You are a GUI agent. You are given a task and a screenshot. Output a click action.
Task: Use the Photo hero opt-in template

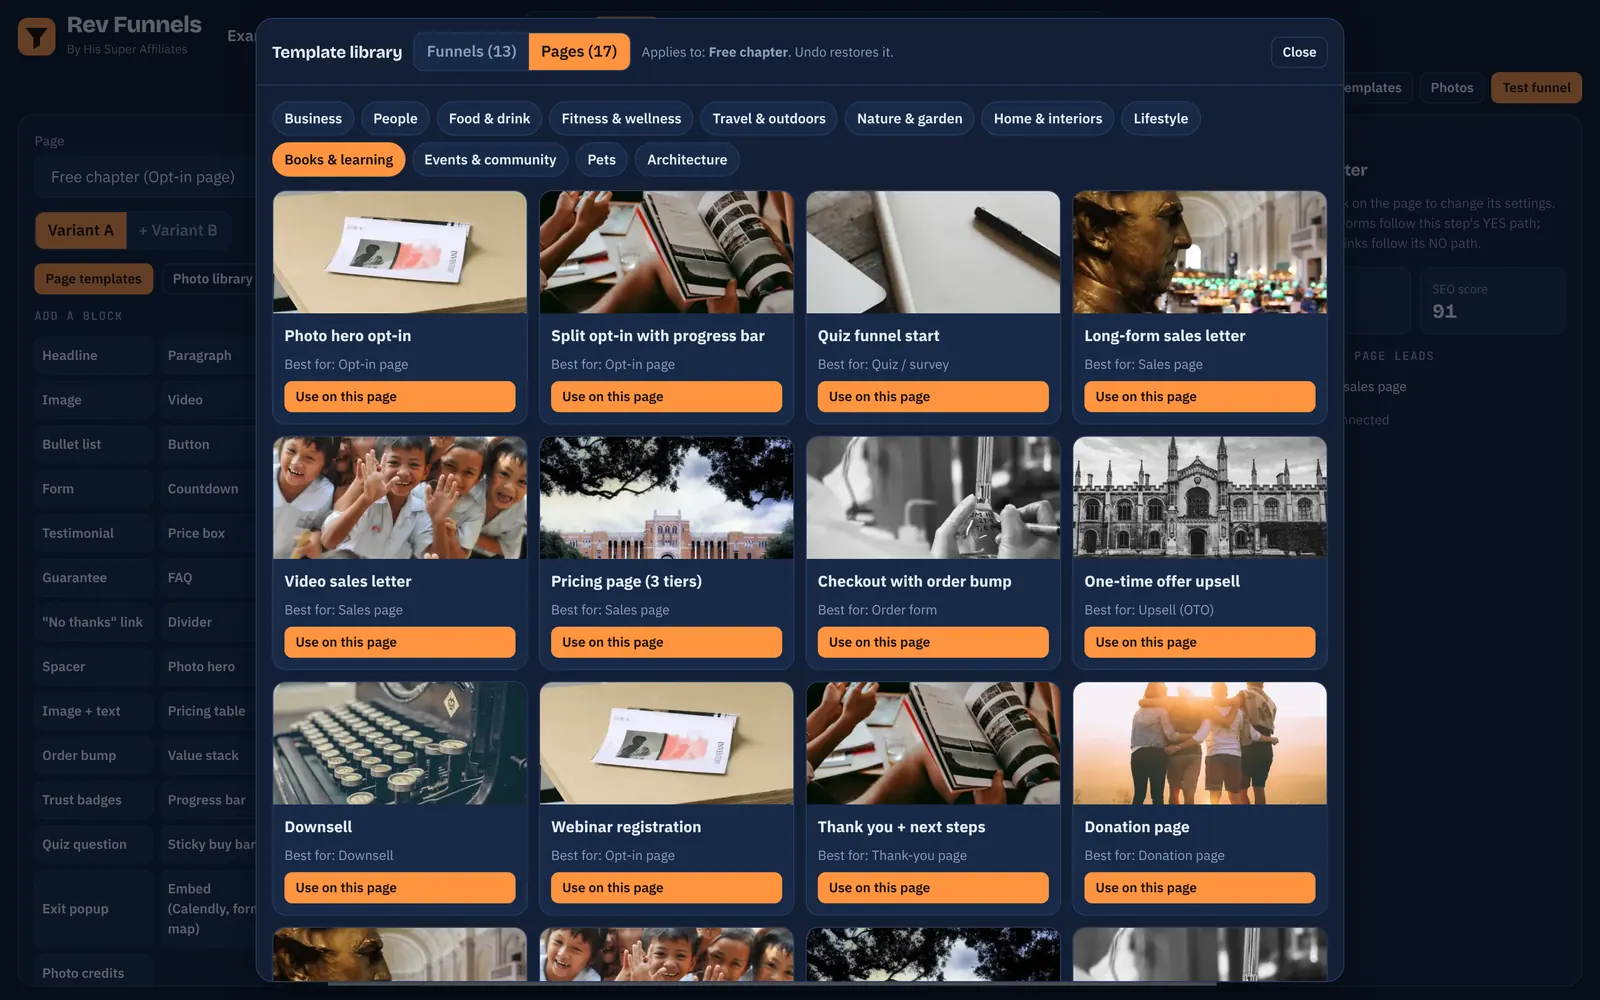click(x=400, y=397)
